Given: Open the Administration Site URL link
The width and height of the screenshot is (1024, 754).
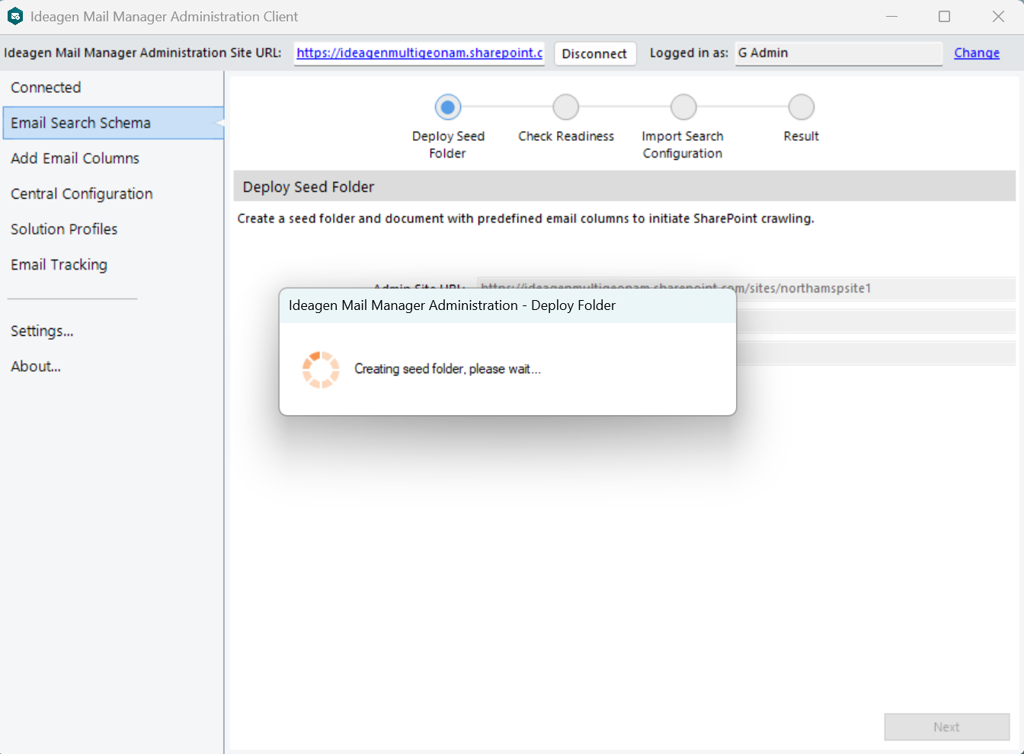Looking at the screenshot, I should coord(419,53).
